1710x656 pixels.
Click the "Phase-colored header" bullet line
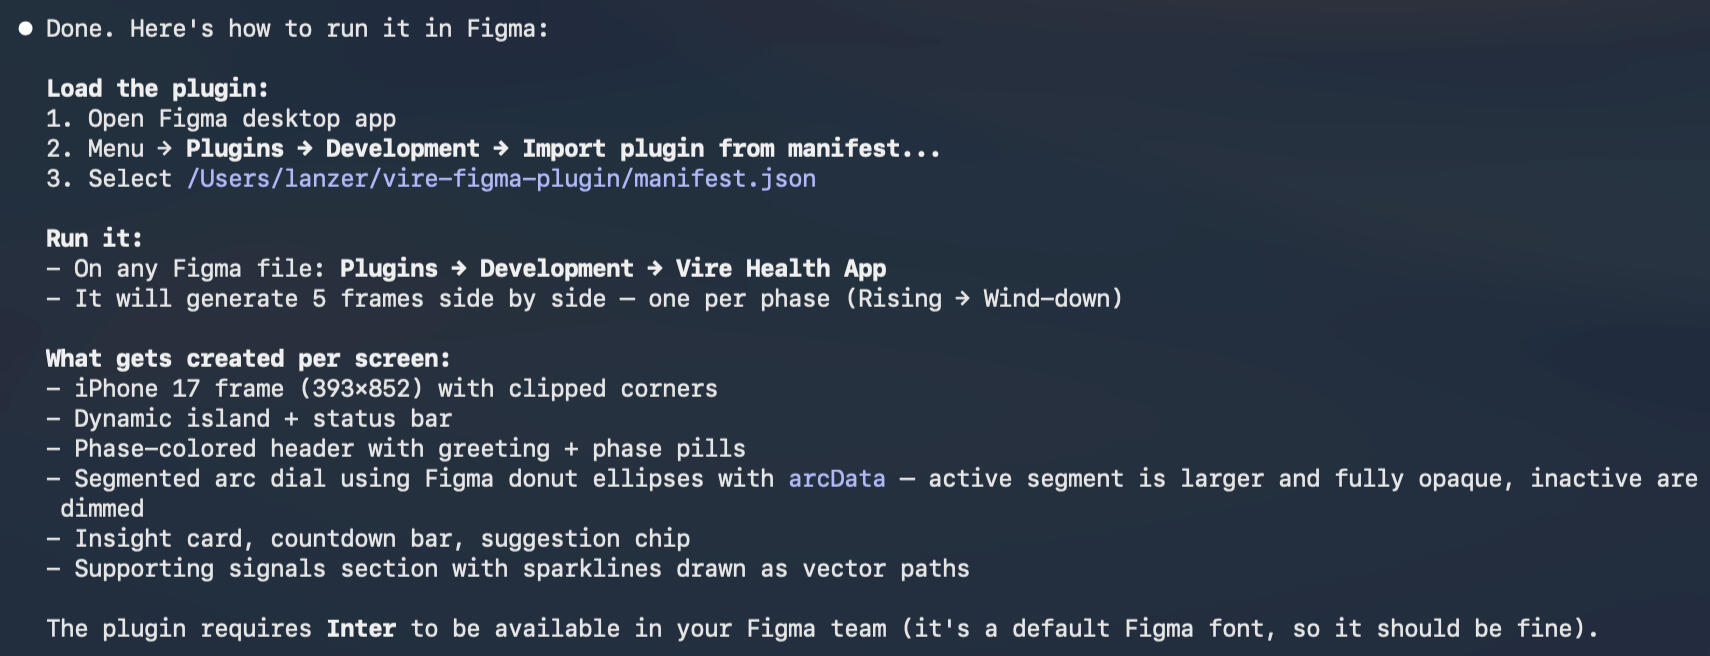(x=409, y=449)
